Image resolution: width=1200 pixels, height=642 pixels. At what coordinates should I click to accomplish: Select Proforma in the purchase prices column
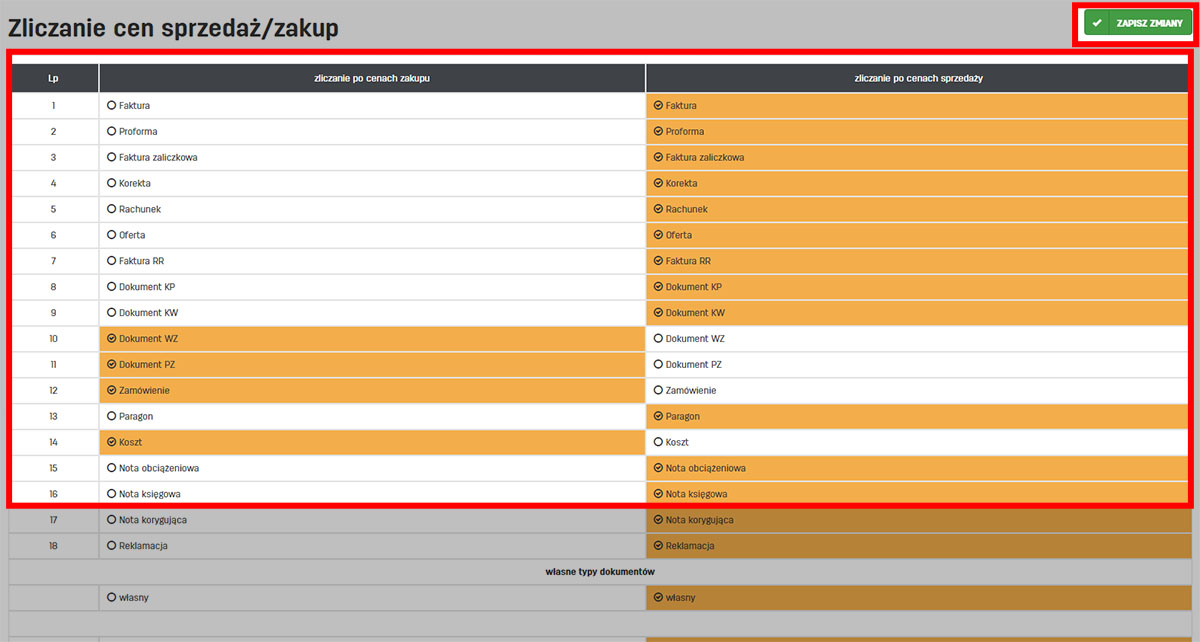(112, 131)
